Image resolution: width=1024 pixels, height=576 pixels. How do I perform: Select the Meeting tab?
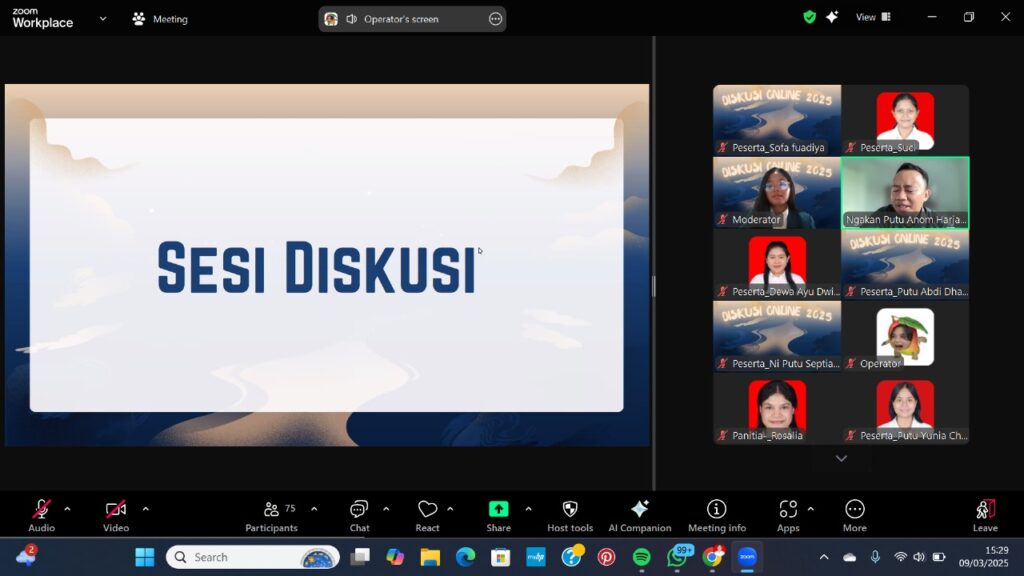pyautogui.click(x=159, y=18)
